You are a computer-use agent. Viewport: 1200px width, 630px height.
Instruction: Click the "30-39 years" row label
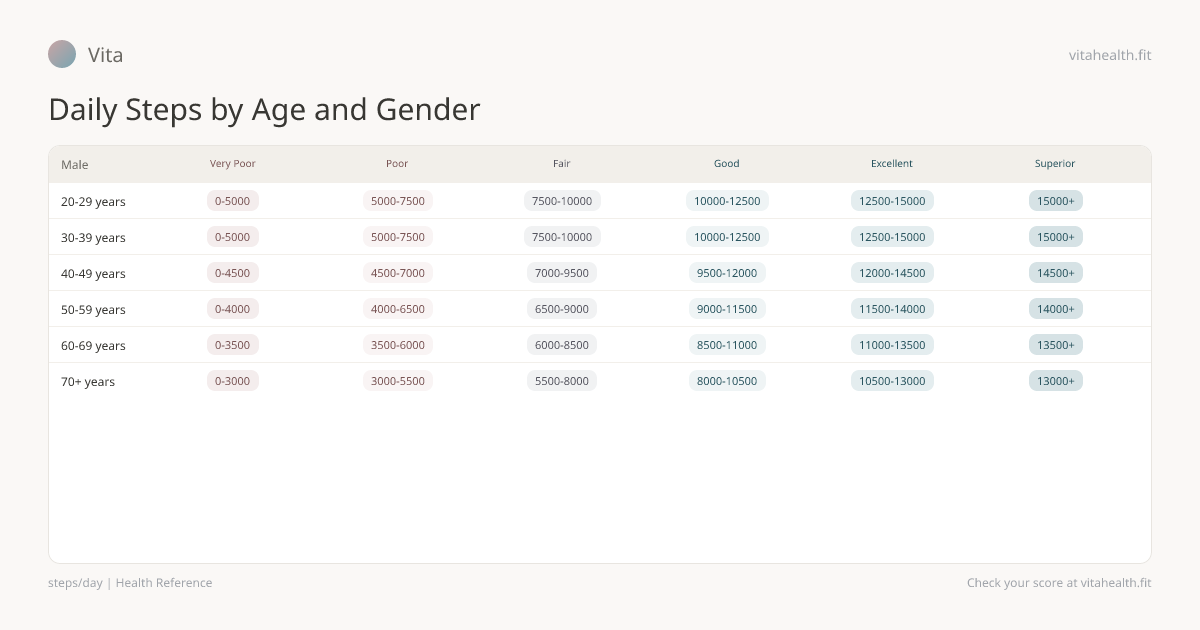(x=93, y=238)
